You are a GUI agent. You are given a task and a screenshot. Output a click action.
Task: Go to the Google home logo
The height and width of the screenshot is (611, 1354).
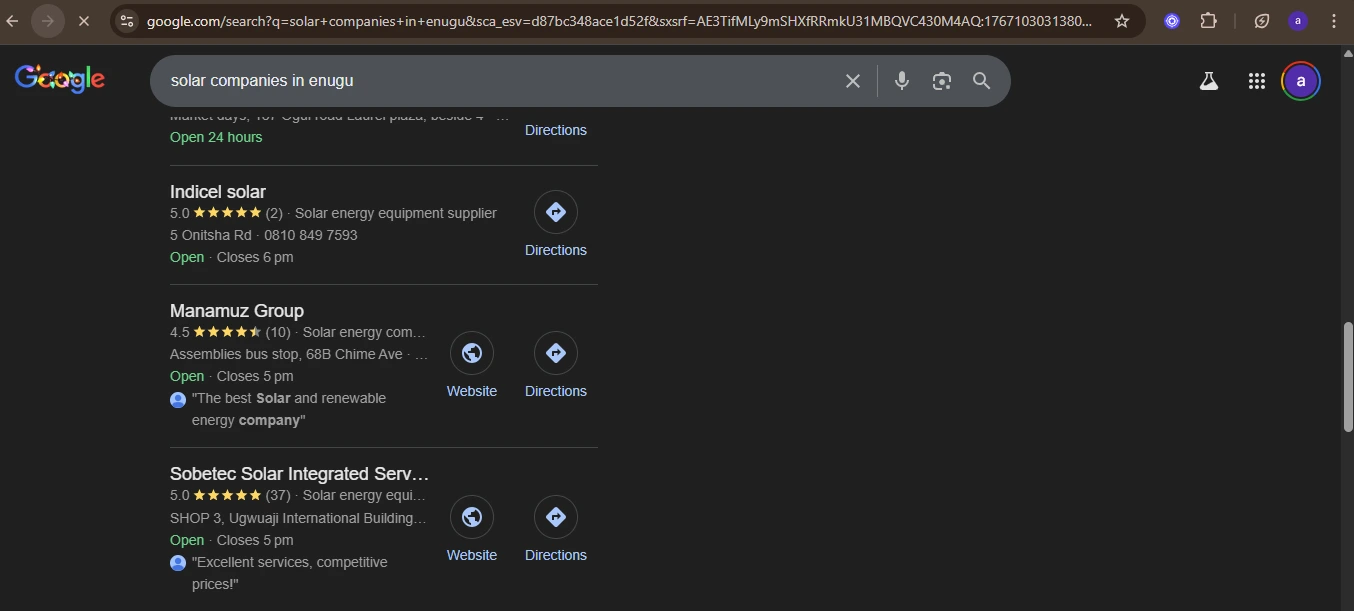pyautogui.click(x=60, y=79)
